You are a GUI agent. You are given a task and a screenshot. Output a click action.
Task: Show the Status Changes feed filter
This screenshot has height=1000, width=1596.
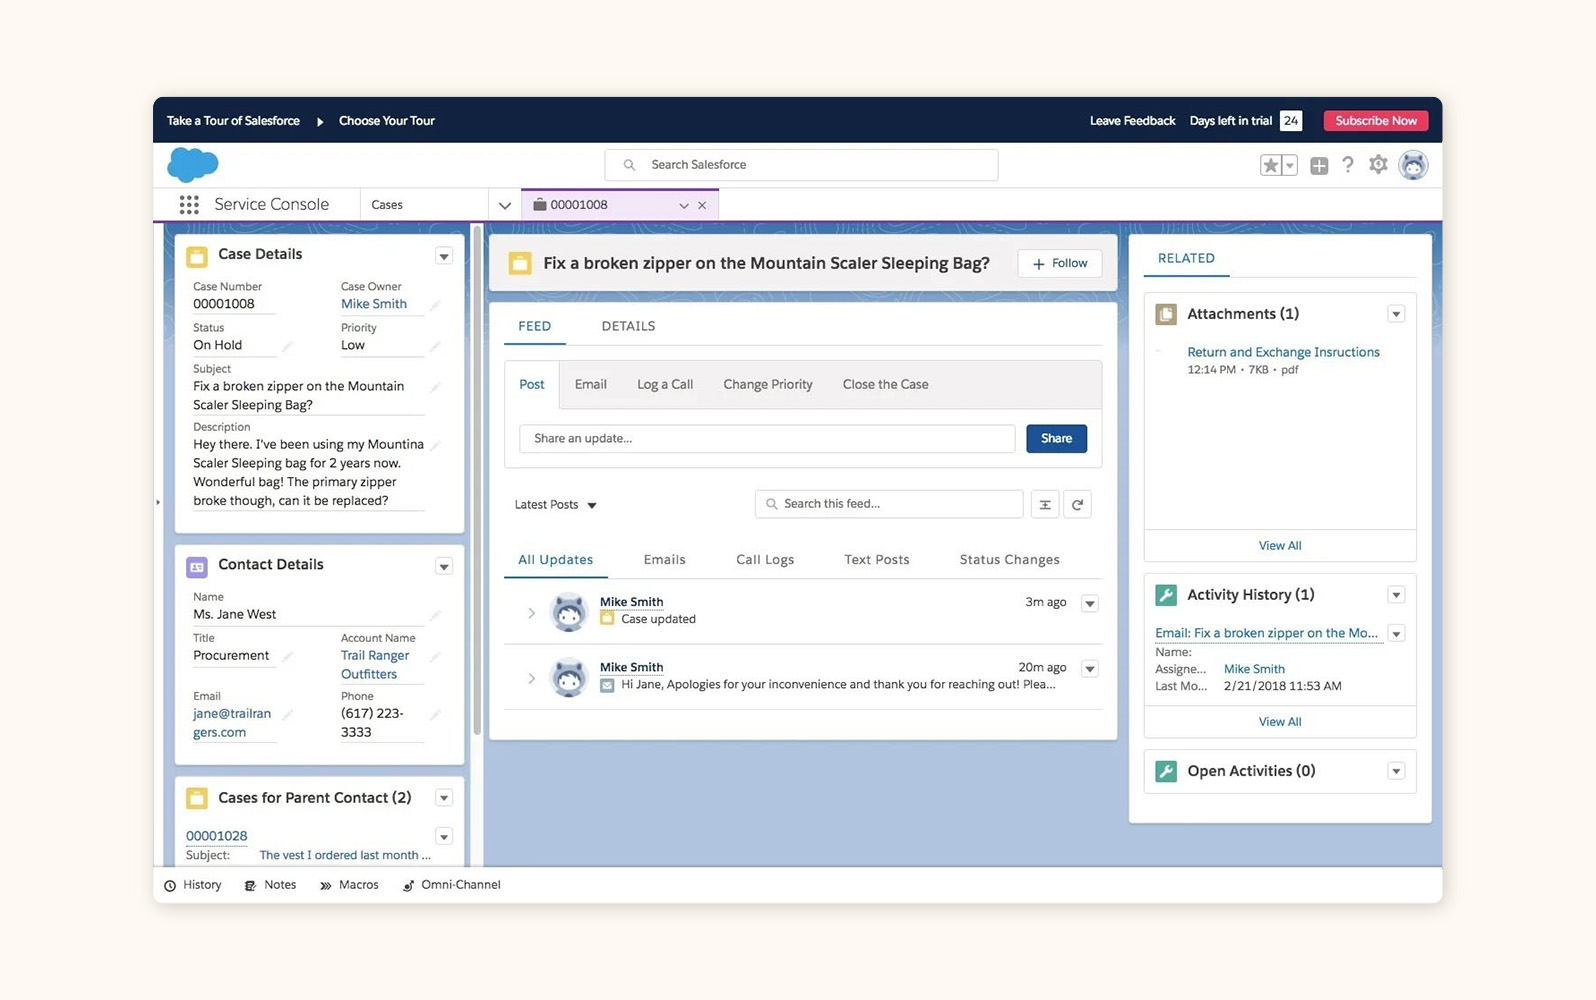(x=1009, y=560)
